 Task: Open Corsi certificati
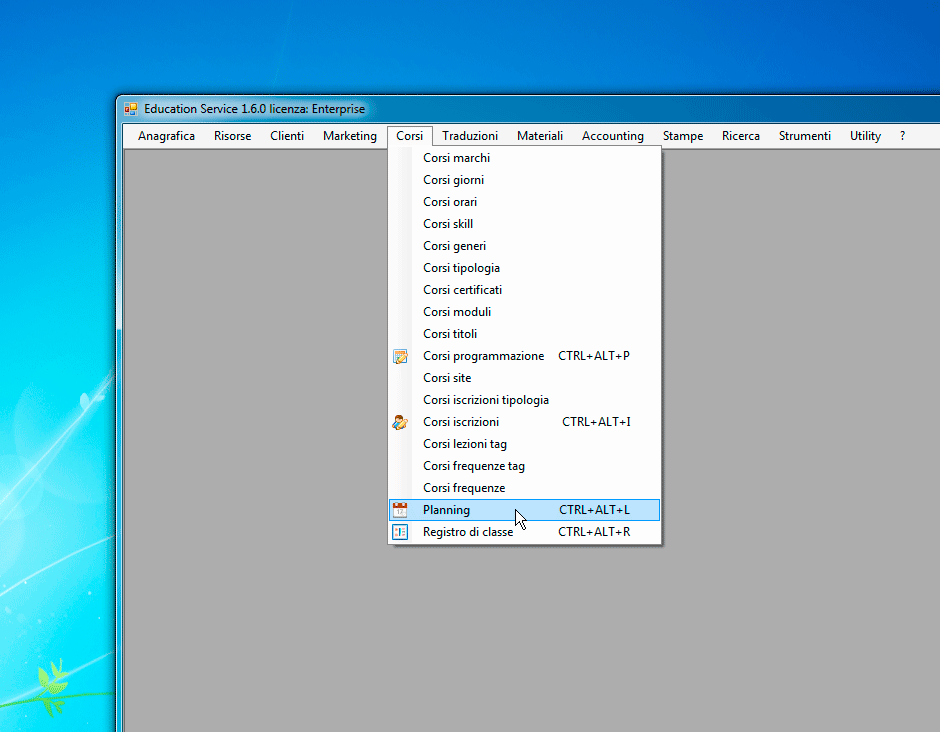525,290
